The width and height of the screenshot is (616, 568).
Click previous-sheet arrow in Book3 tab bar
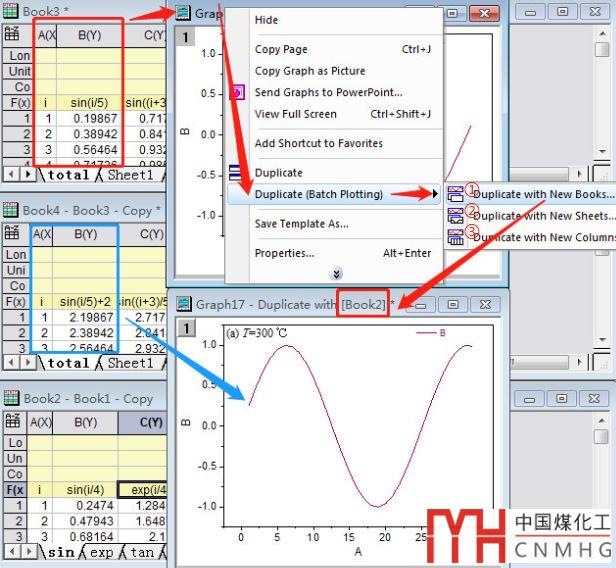11,174
